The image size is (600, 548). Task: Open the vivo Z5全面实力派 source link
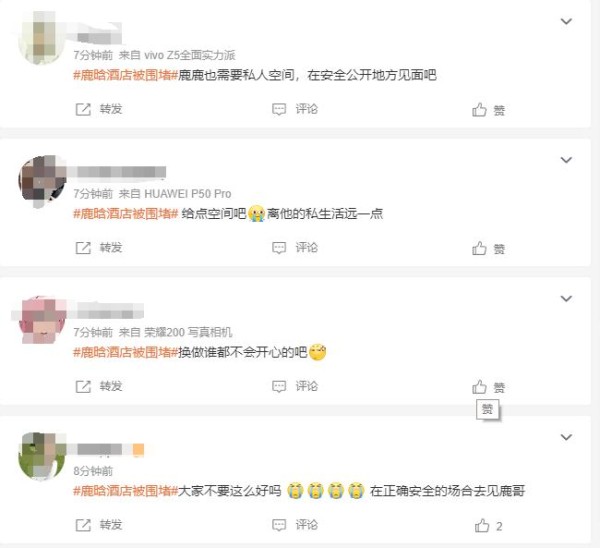189,55
